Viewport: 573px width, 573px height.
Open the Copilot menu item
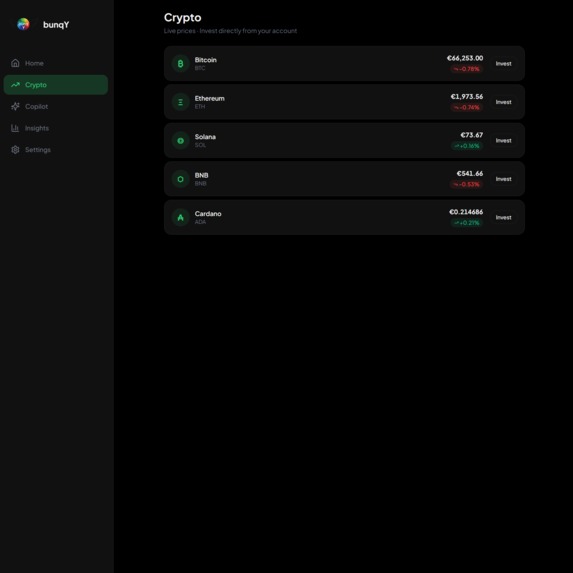pyautogui.click(x=56, y=106)
